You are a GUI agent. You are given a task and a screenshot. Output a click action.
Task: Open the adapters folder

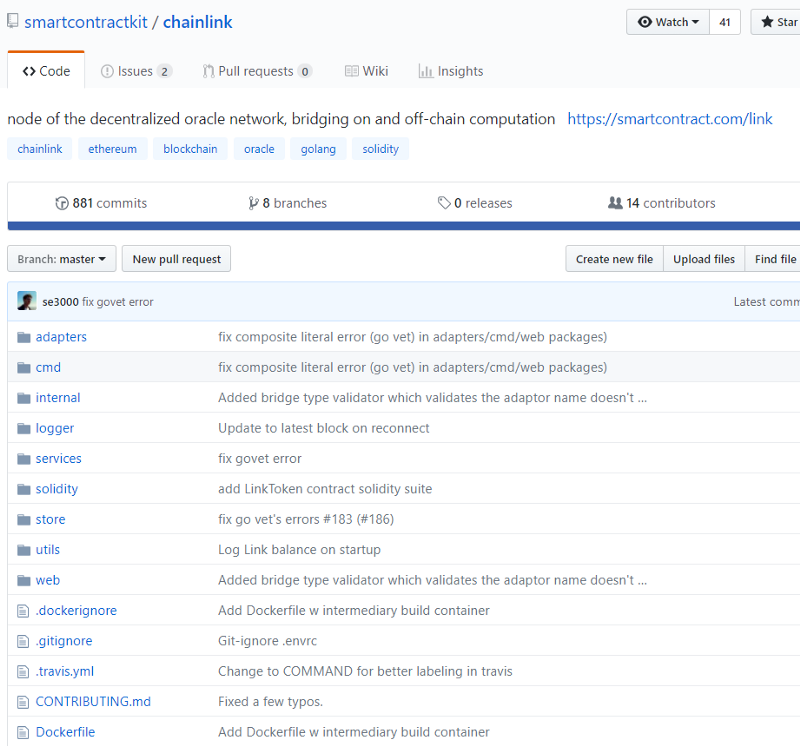pos(61,337)
